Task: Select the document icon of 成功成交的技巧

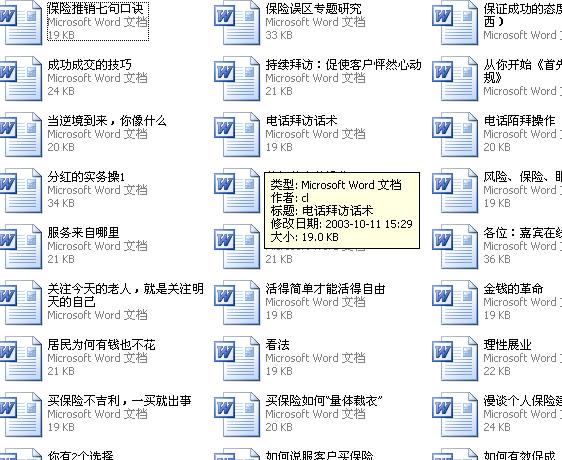Action: point(20,79)
